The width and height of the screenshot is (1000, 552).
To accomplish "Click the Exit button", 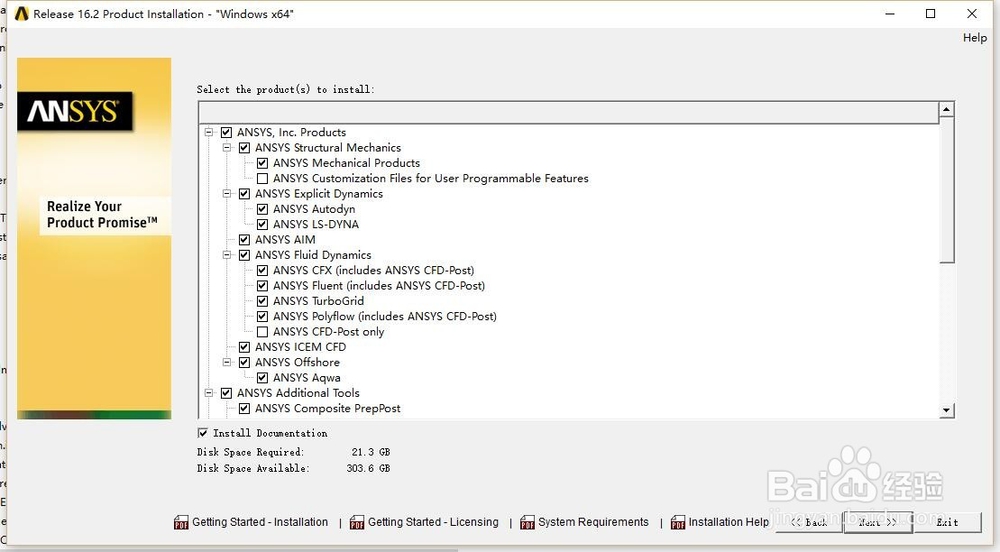I will [x=947, y=522].
